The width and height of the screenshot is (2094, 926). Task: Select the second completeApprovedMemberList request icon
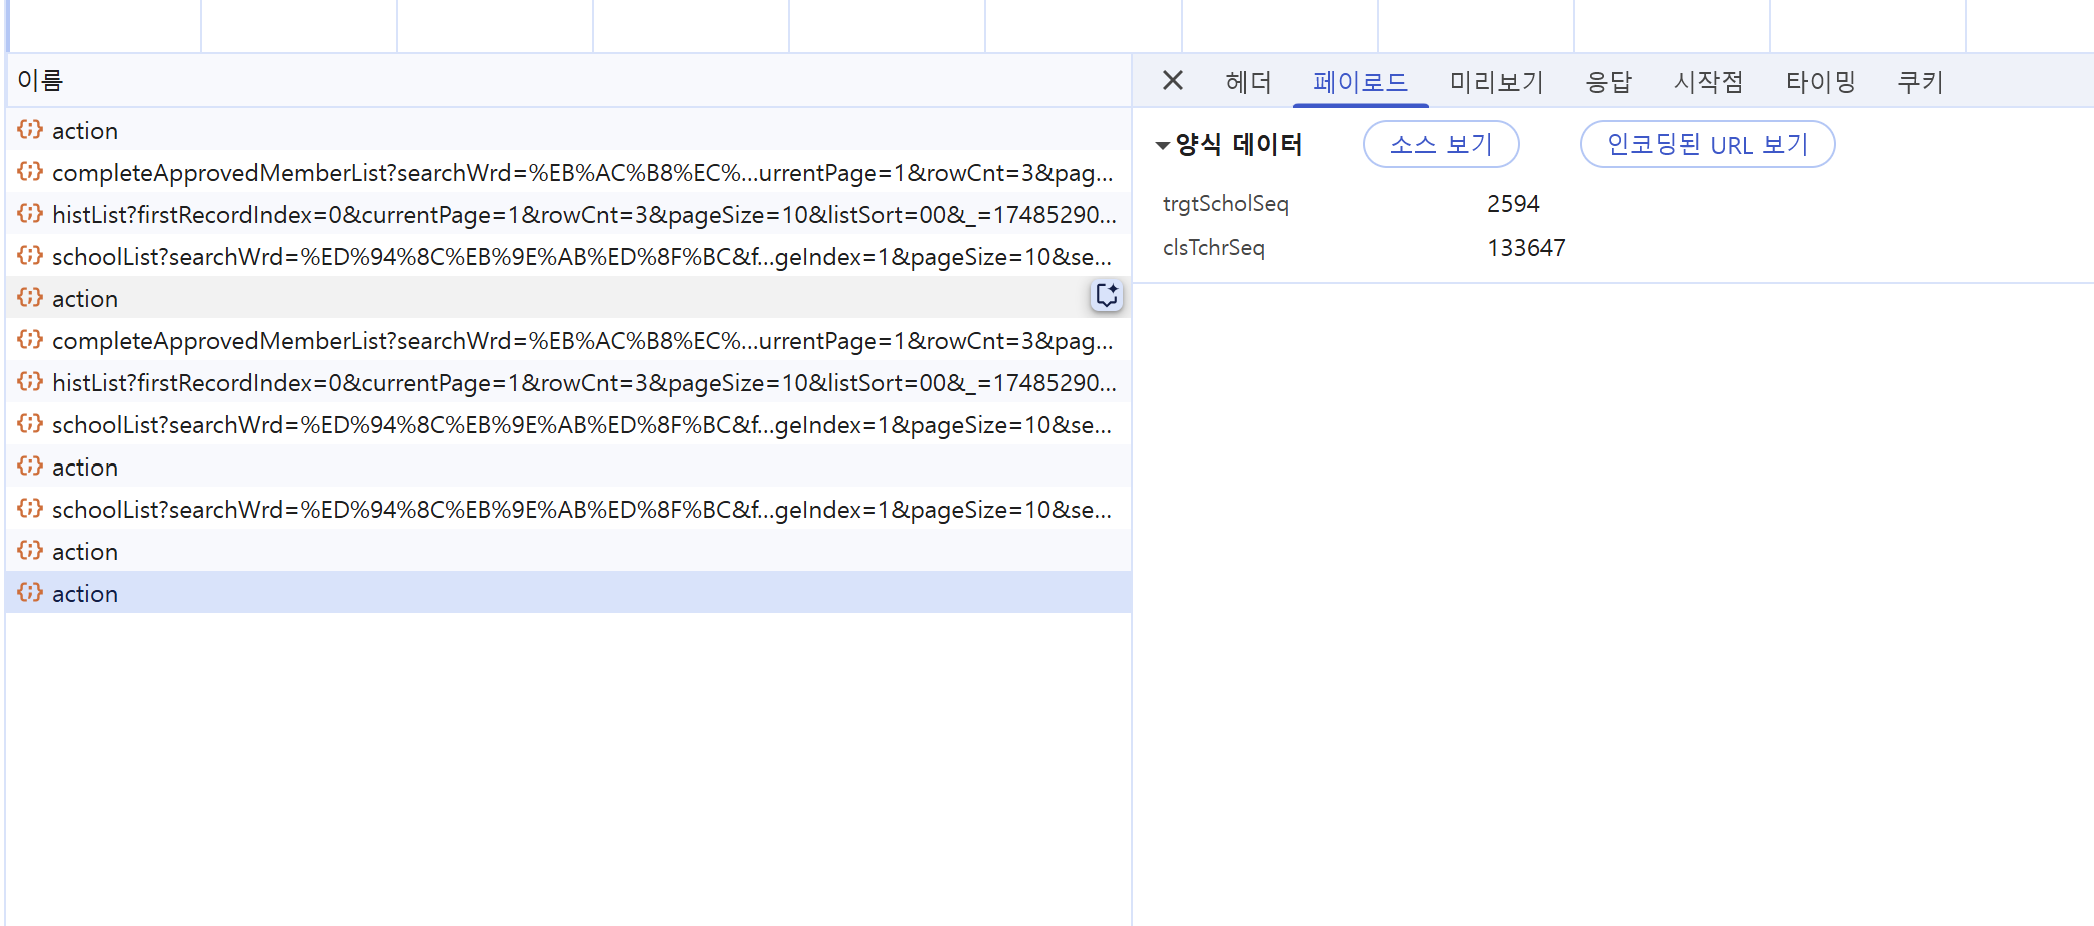[30, 340]
